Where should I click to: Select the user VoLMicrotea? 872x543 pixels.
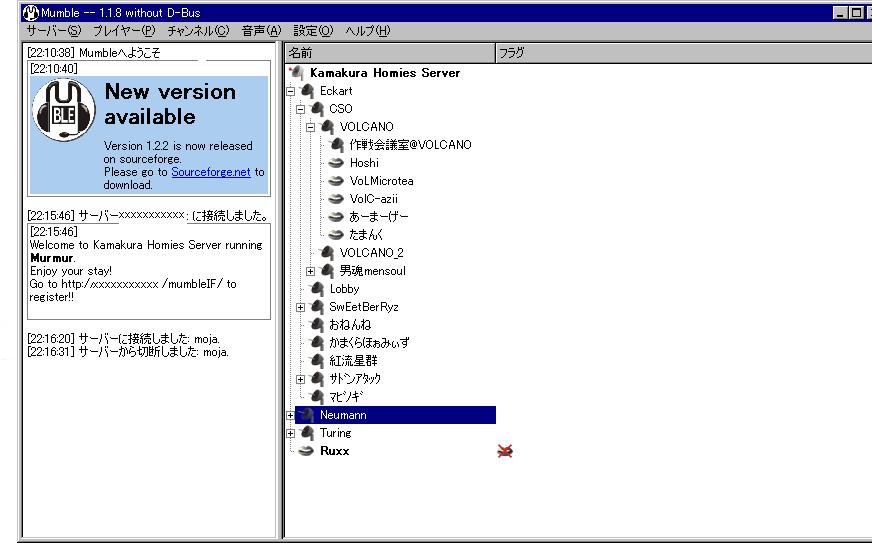pos(382,181)
